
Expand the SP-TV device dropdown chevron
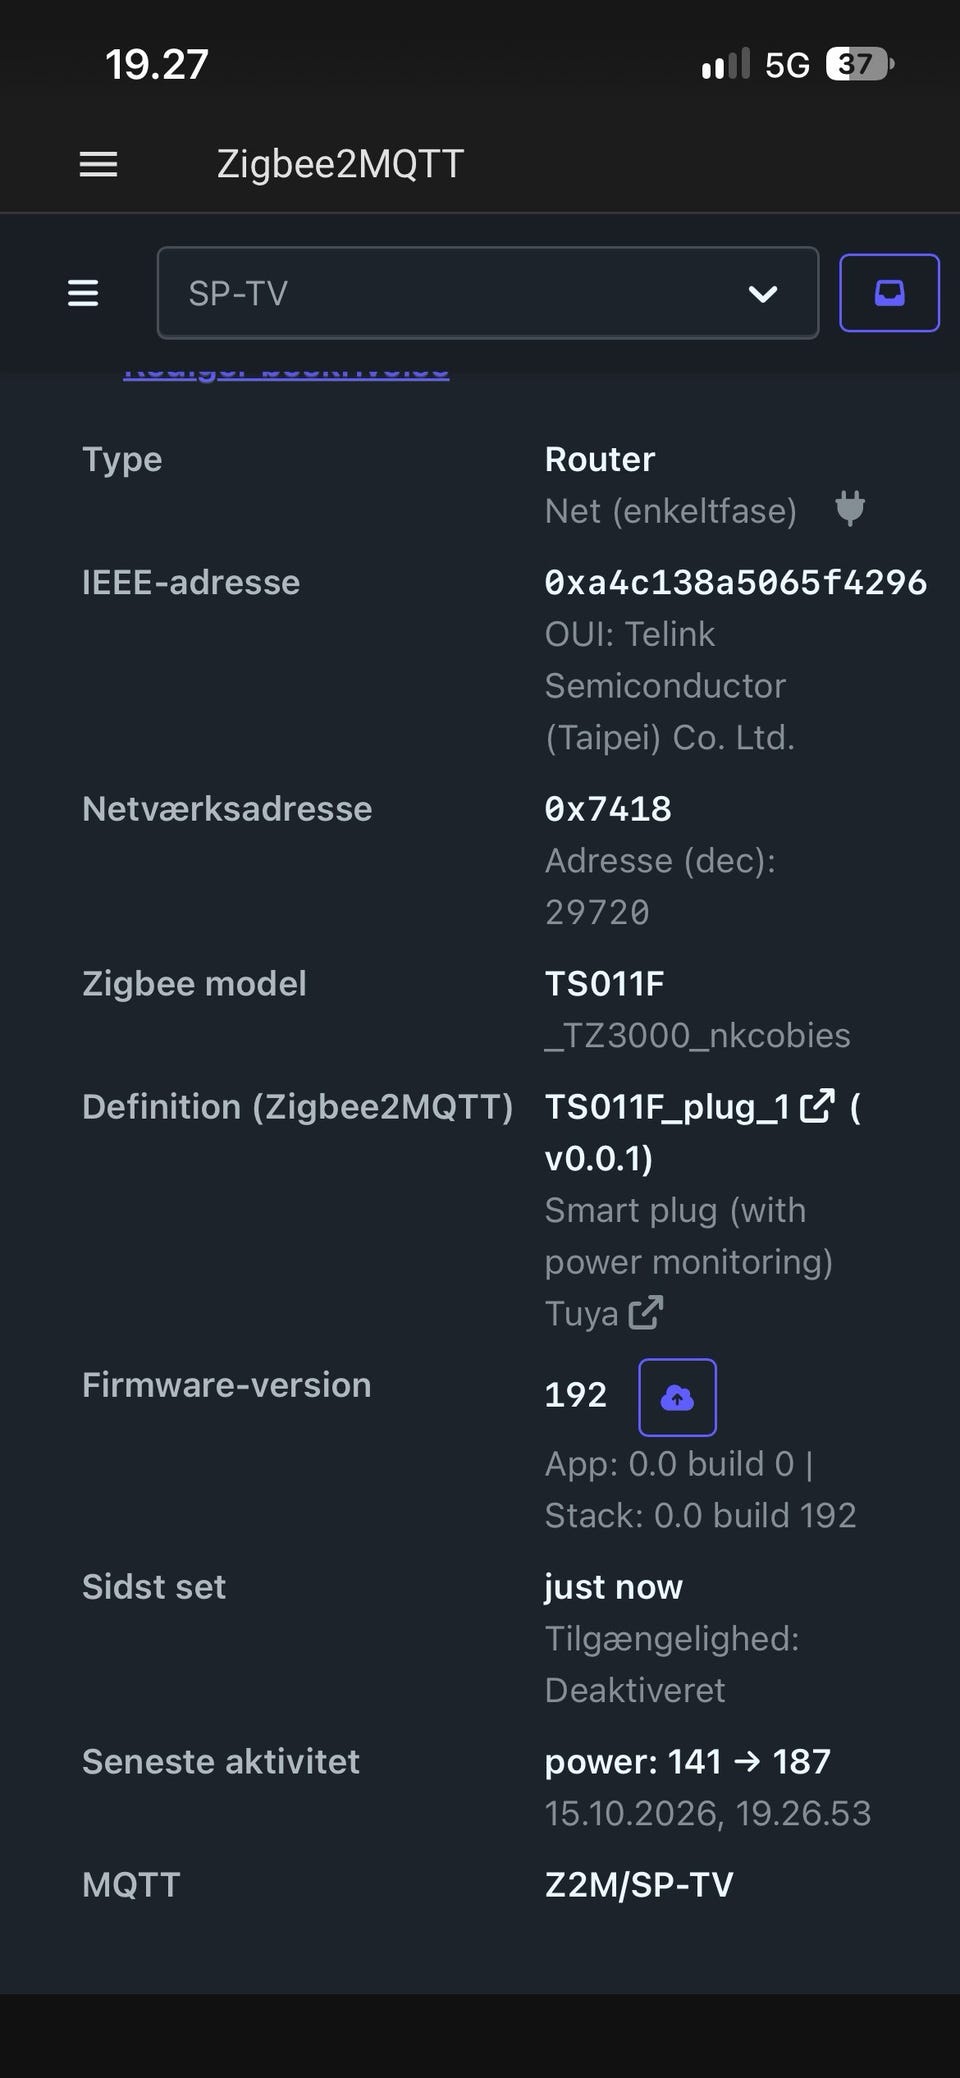(763, 293)
